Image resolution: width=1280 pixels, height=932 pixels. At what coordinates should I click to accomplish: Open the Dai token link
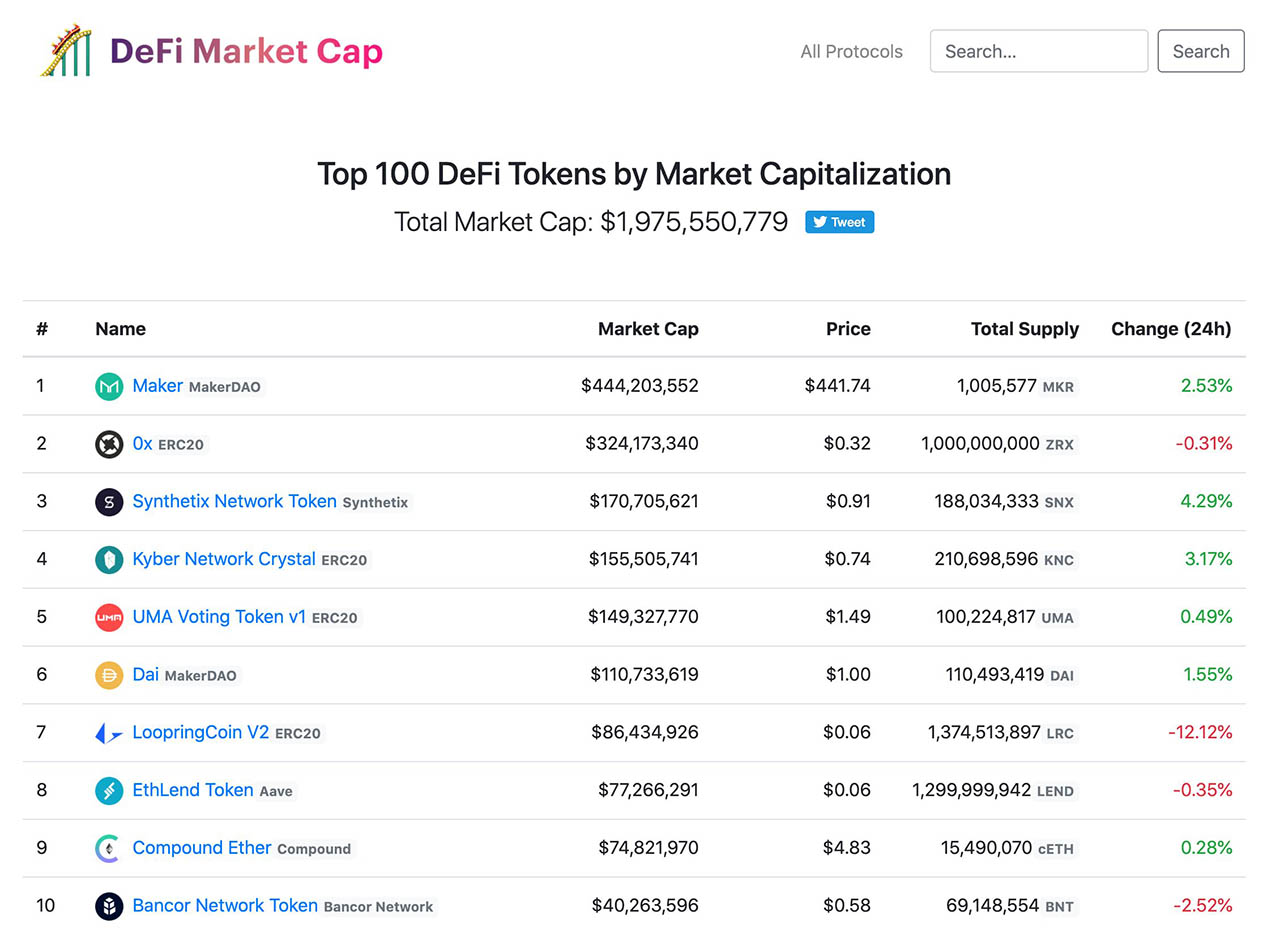146,674
